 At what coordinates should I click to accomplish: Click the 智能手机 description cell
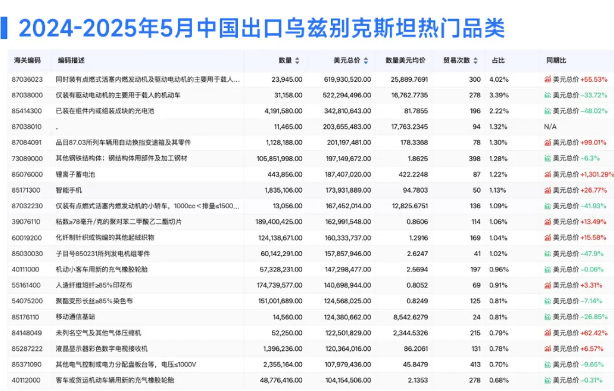(x=69, y=190)
